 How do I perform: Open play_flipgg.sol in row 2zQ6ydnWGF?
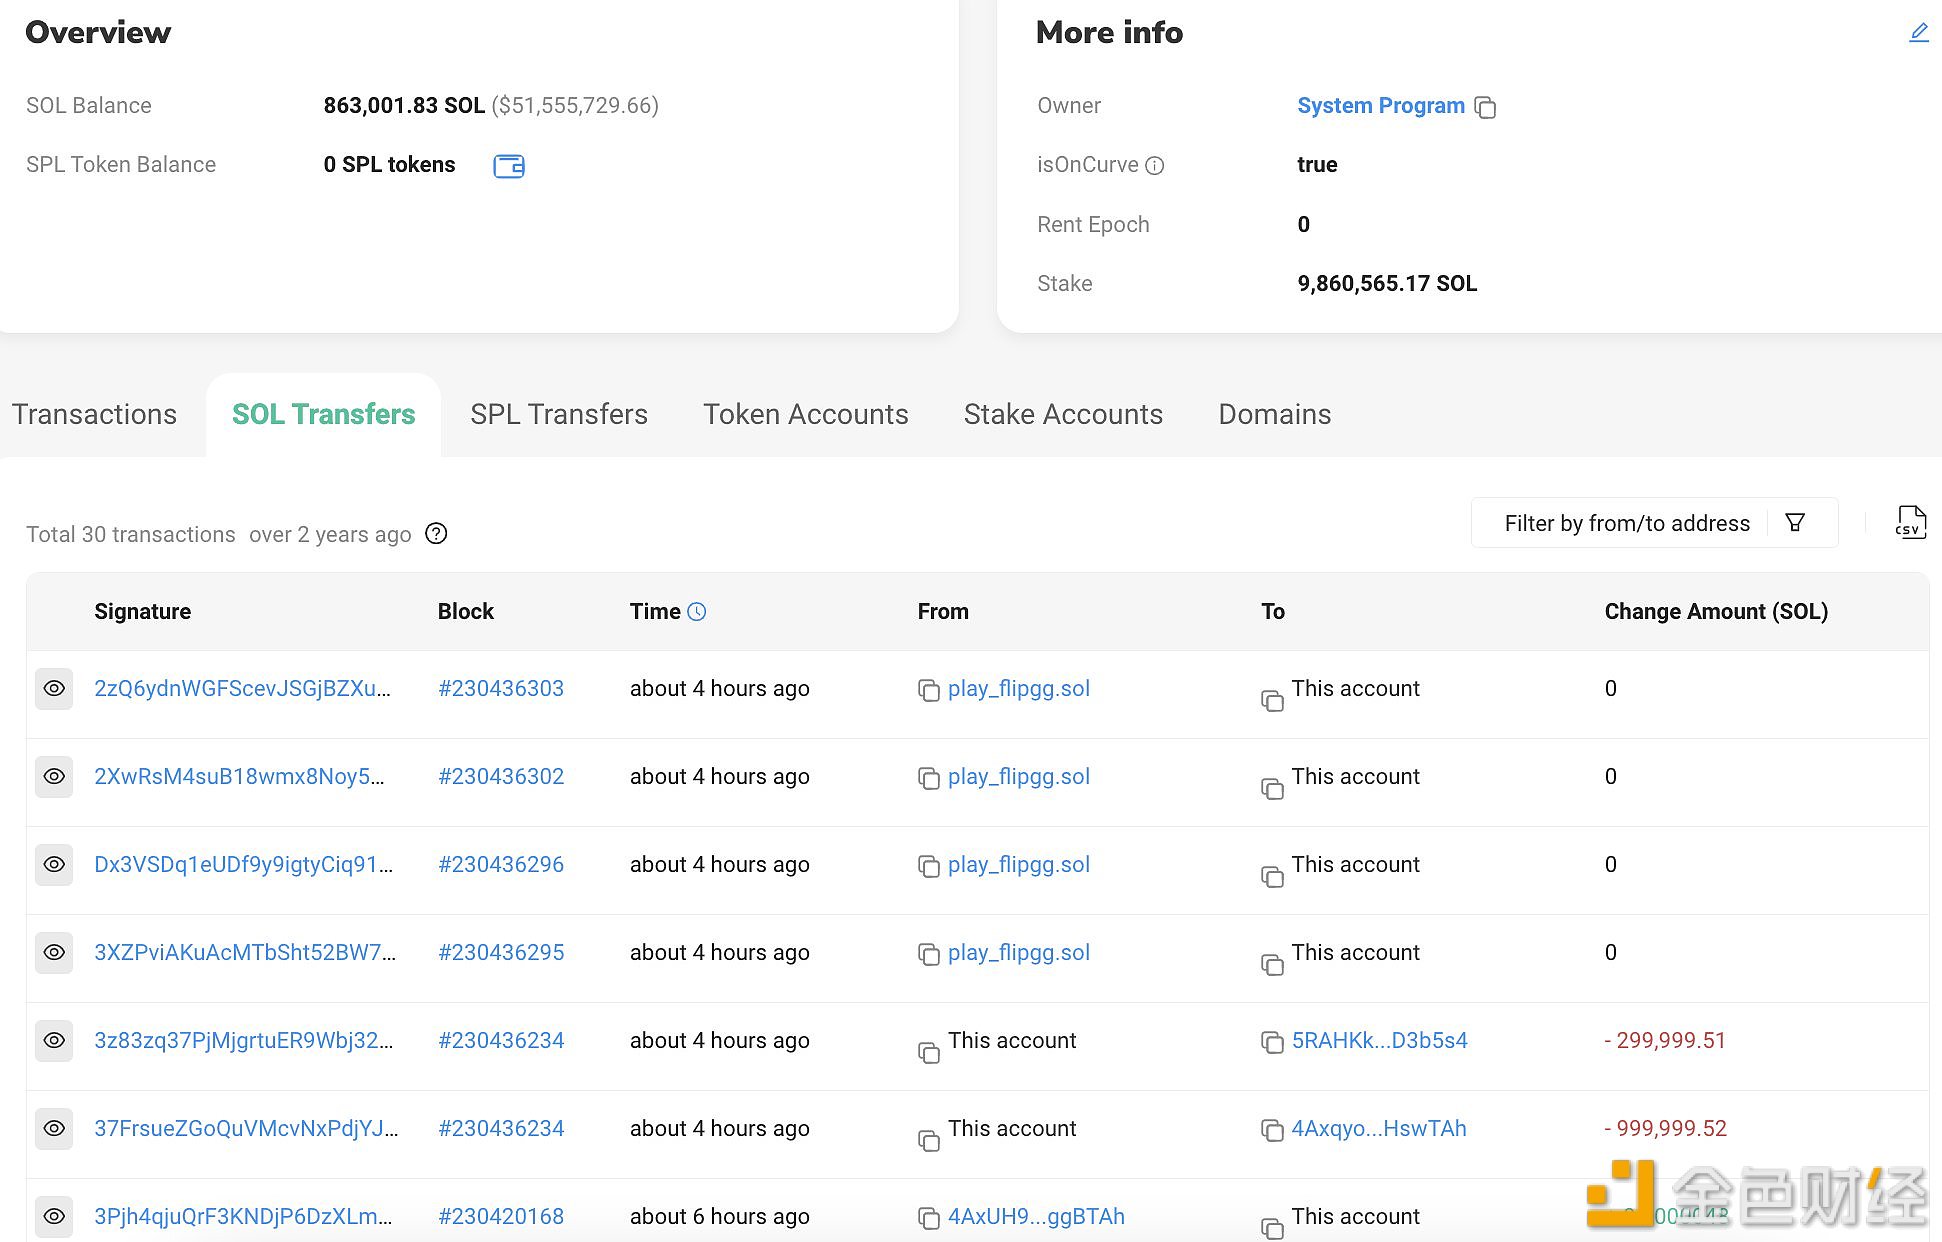click(x=1019, y=689)
